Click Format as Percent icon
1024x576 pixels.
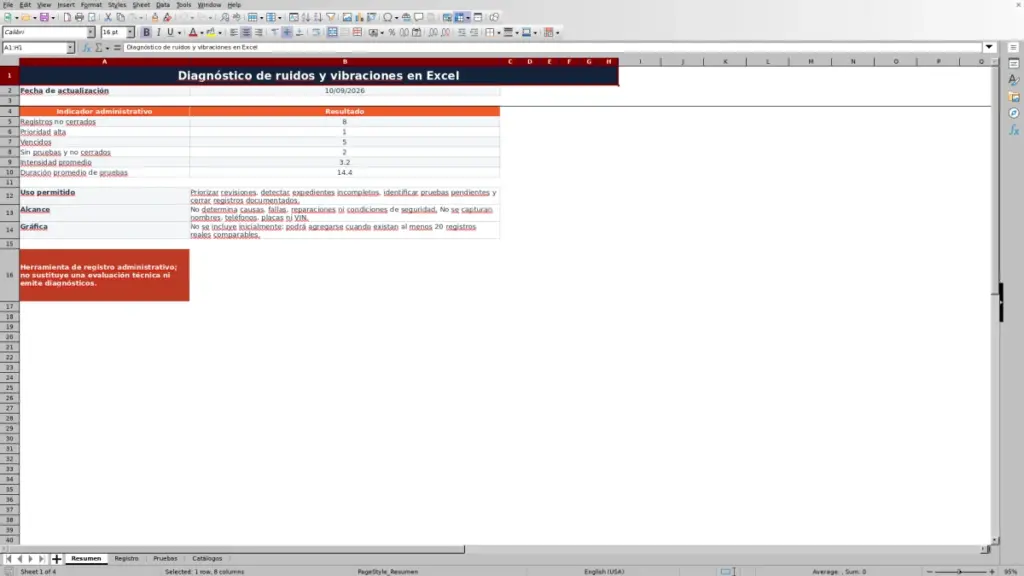pyautogui.click(x=392, y=33)
